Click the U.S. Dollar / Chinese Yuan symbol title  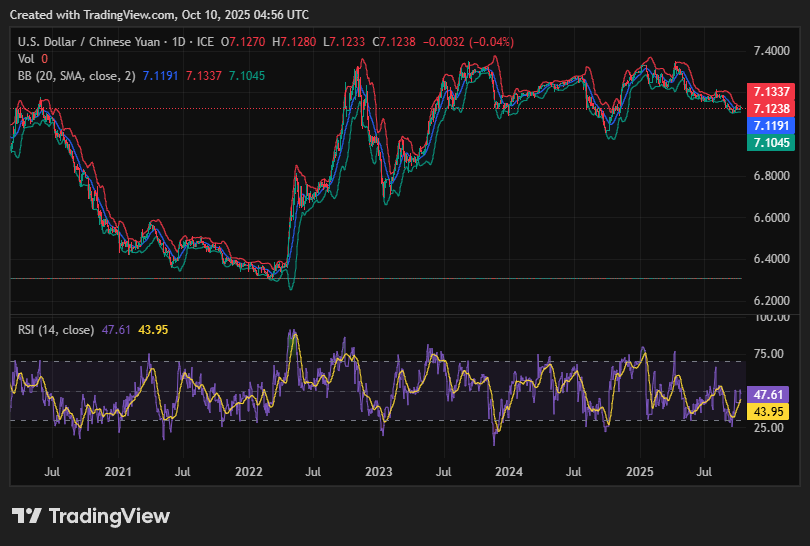(94, 41)
